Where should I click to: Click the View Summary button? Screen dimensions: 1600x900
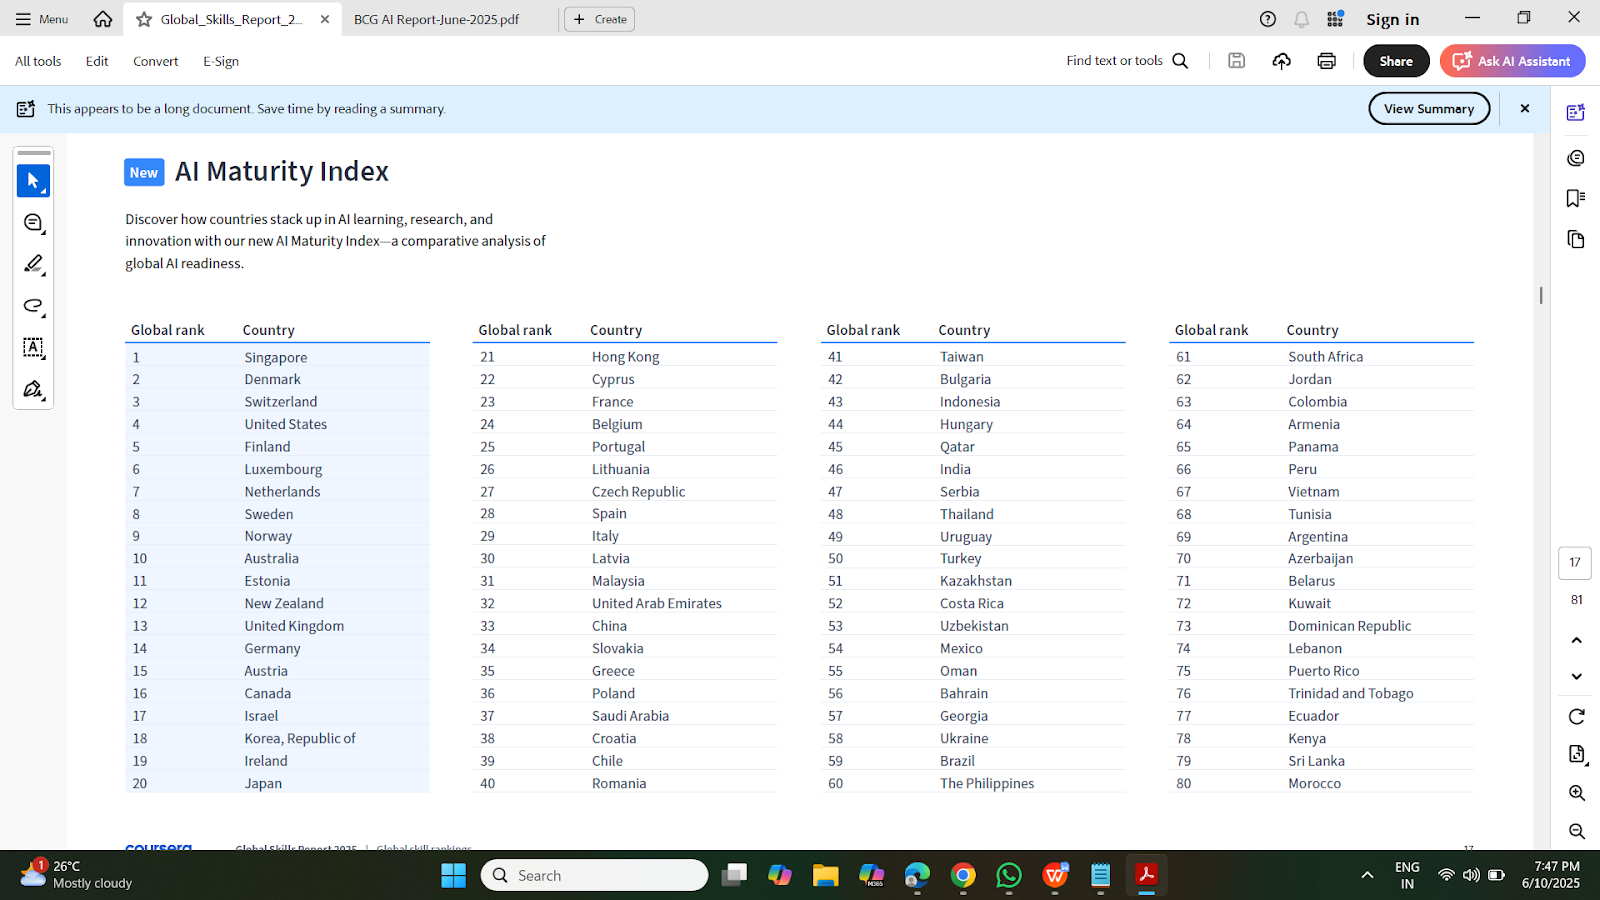(x=1429, y=109)
